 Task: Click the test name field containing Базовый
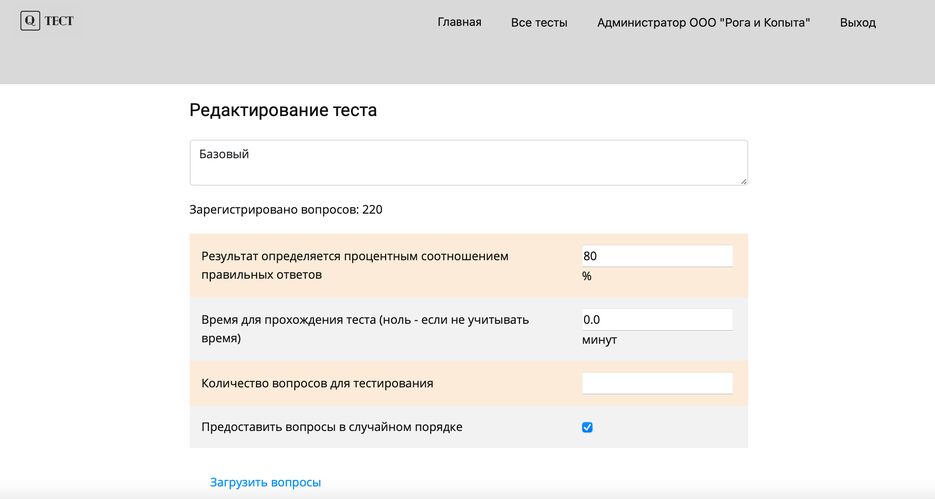tap(467, 162)
